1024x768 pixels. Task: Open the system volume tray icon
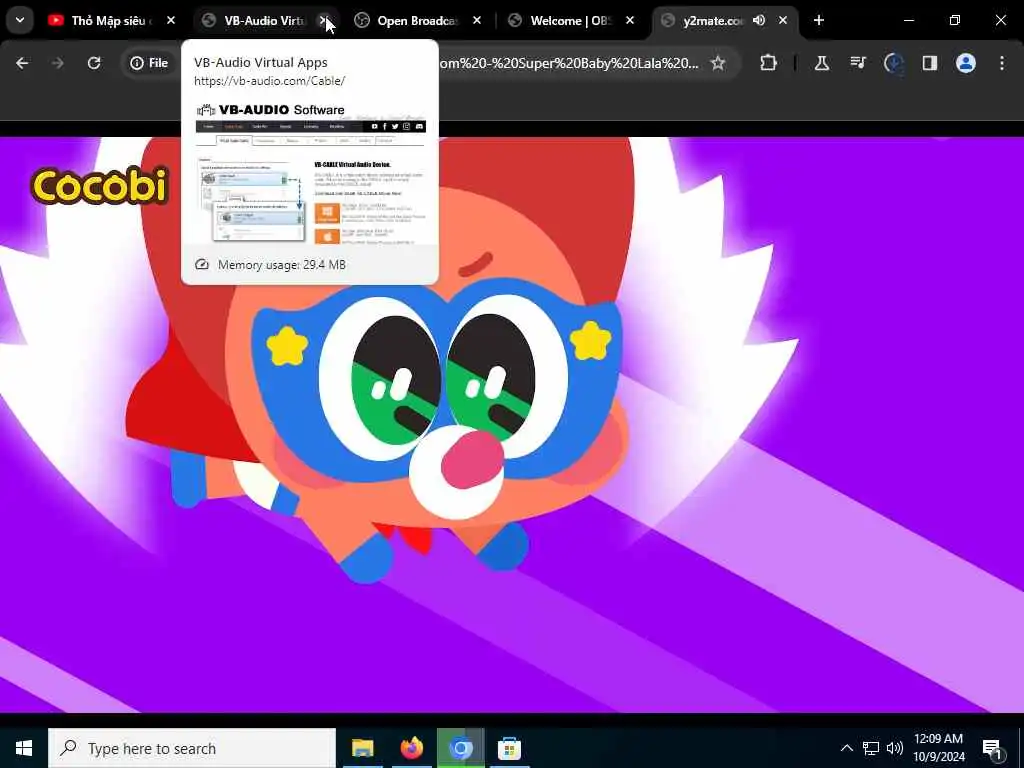coord(895,748)
